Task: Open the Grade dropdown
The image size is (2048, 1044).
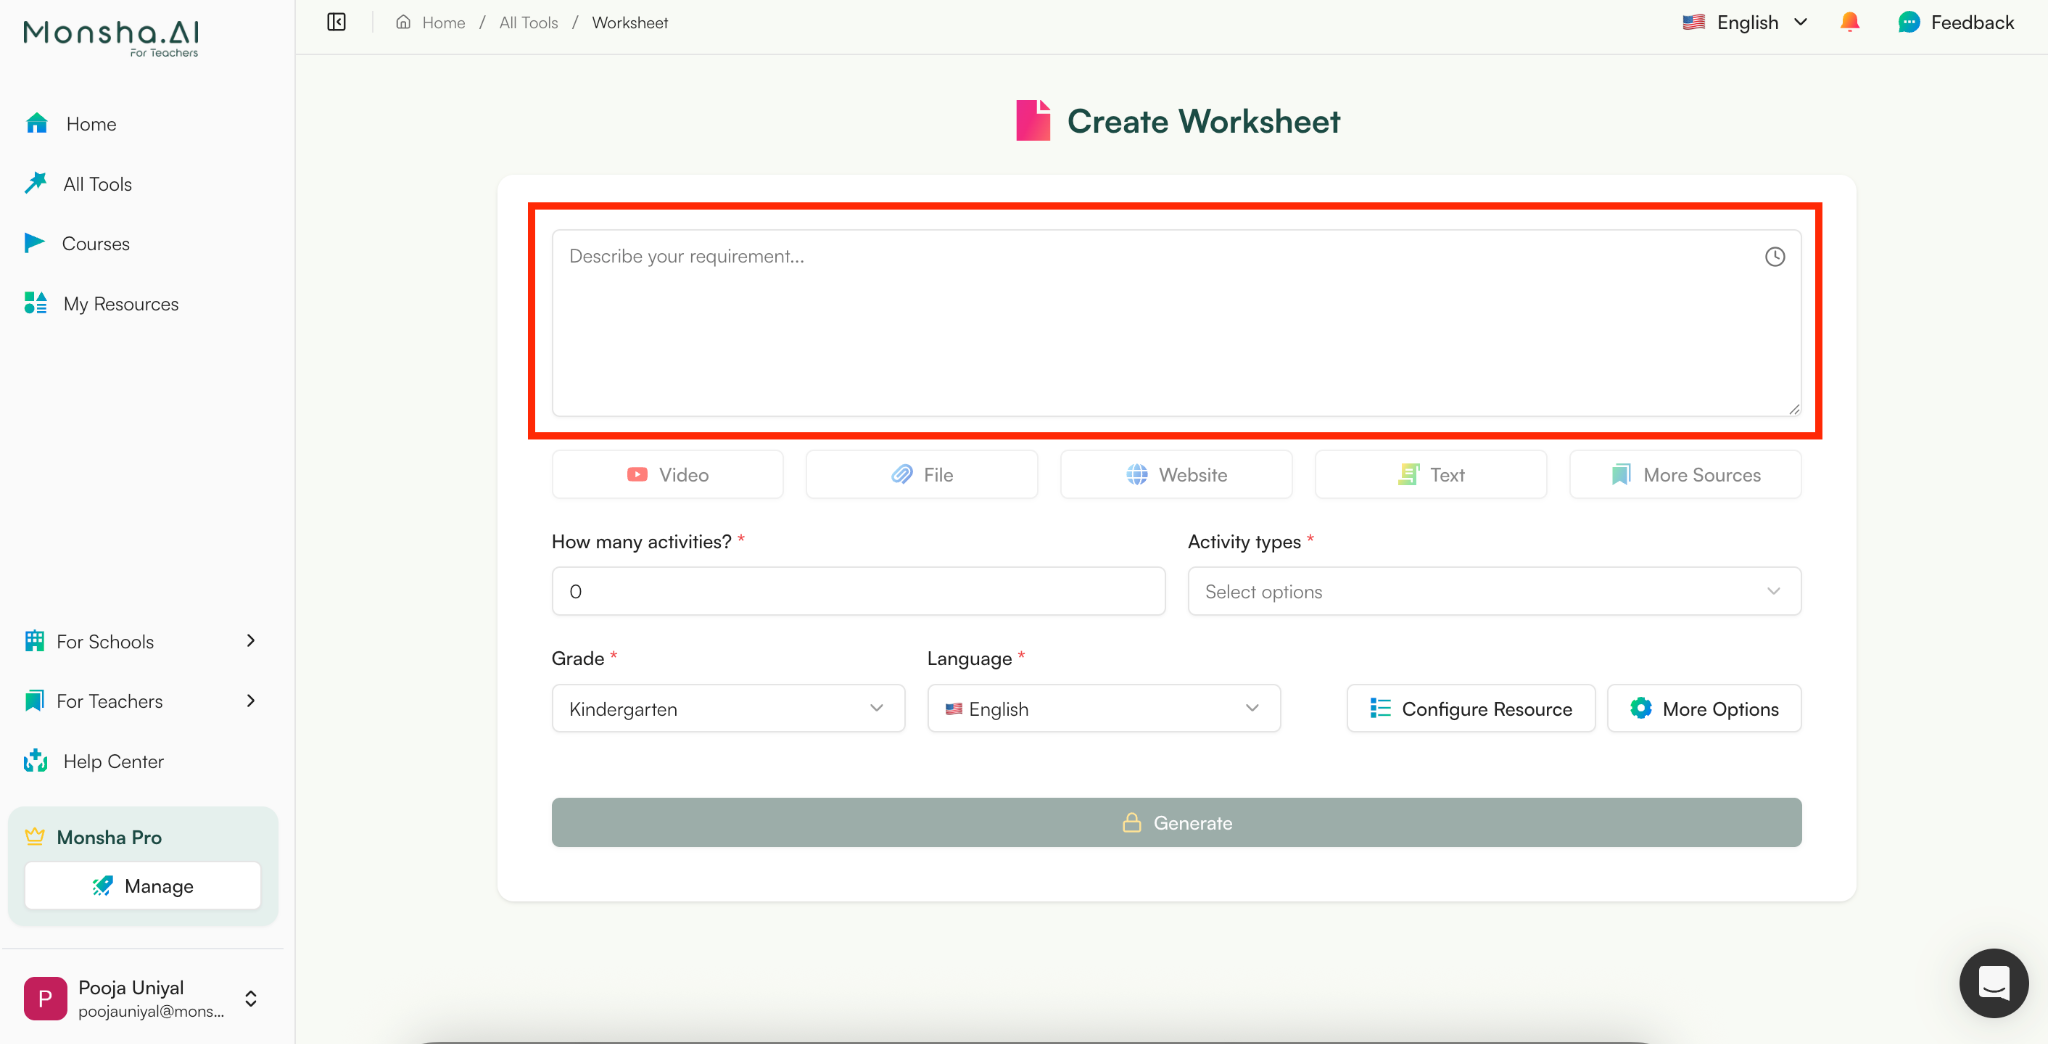Action: pyautogui.click(x=727, y=708)
